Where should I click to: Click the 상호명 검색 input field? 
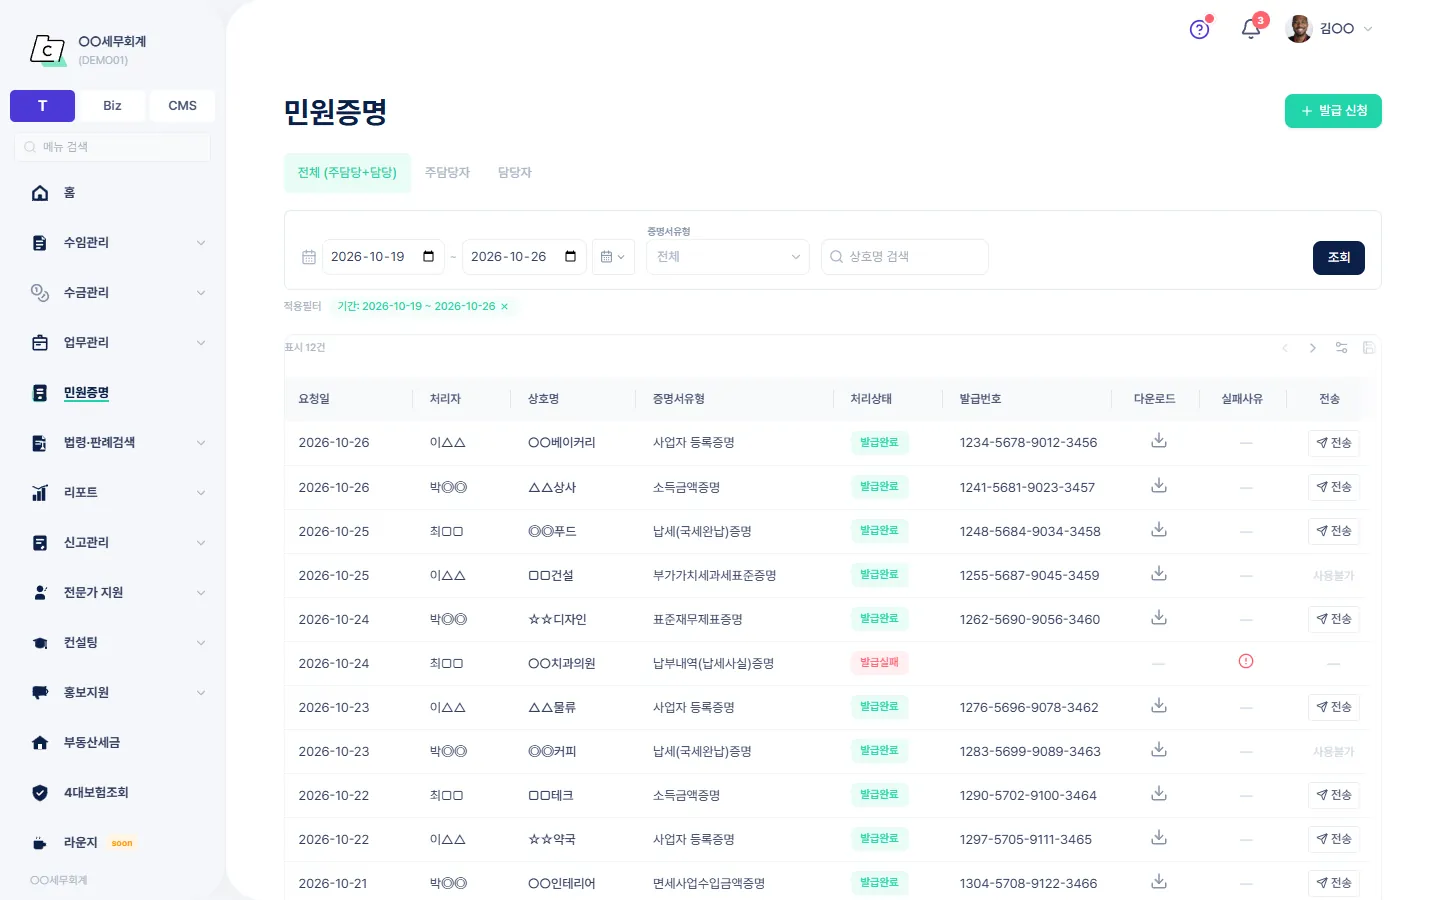coord(905,257)
